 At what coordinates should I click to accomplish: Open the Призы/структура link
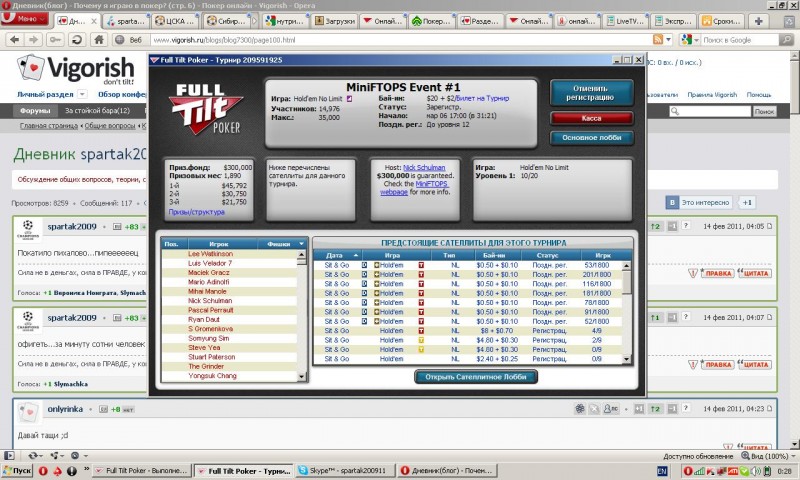tap(195, 212)
